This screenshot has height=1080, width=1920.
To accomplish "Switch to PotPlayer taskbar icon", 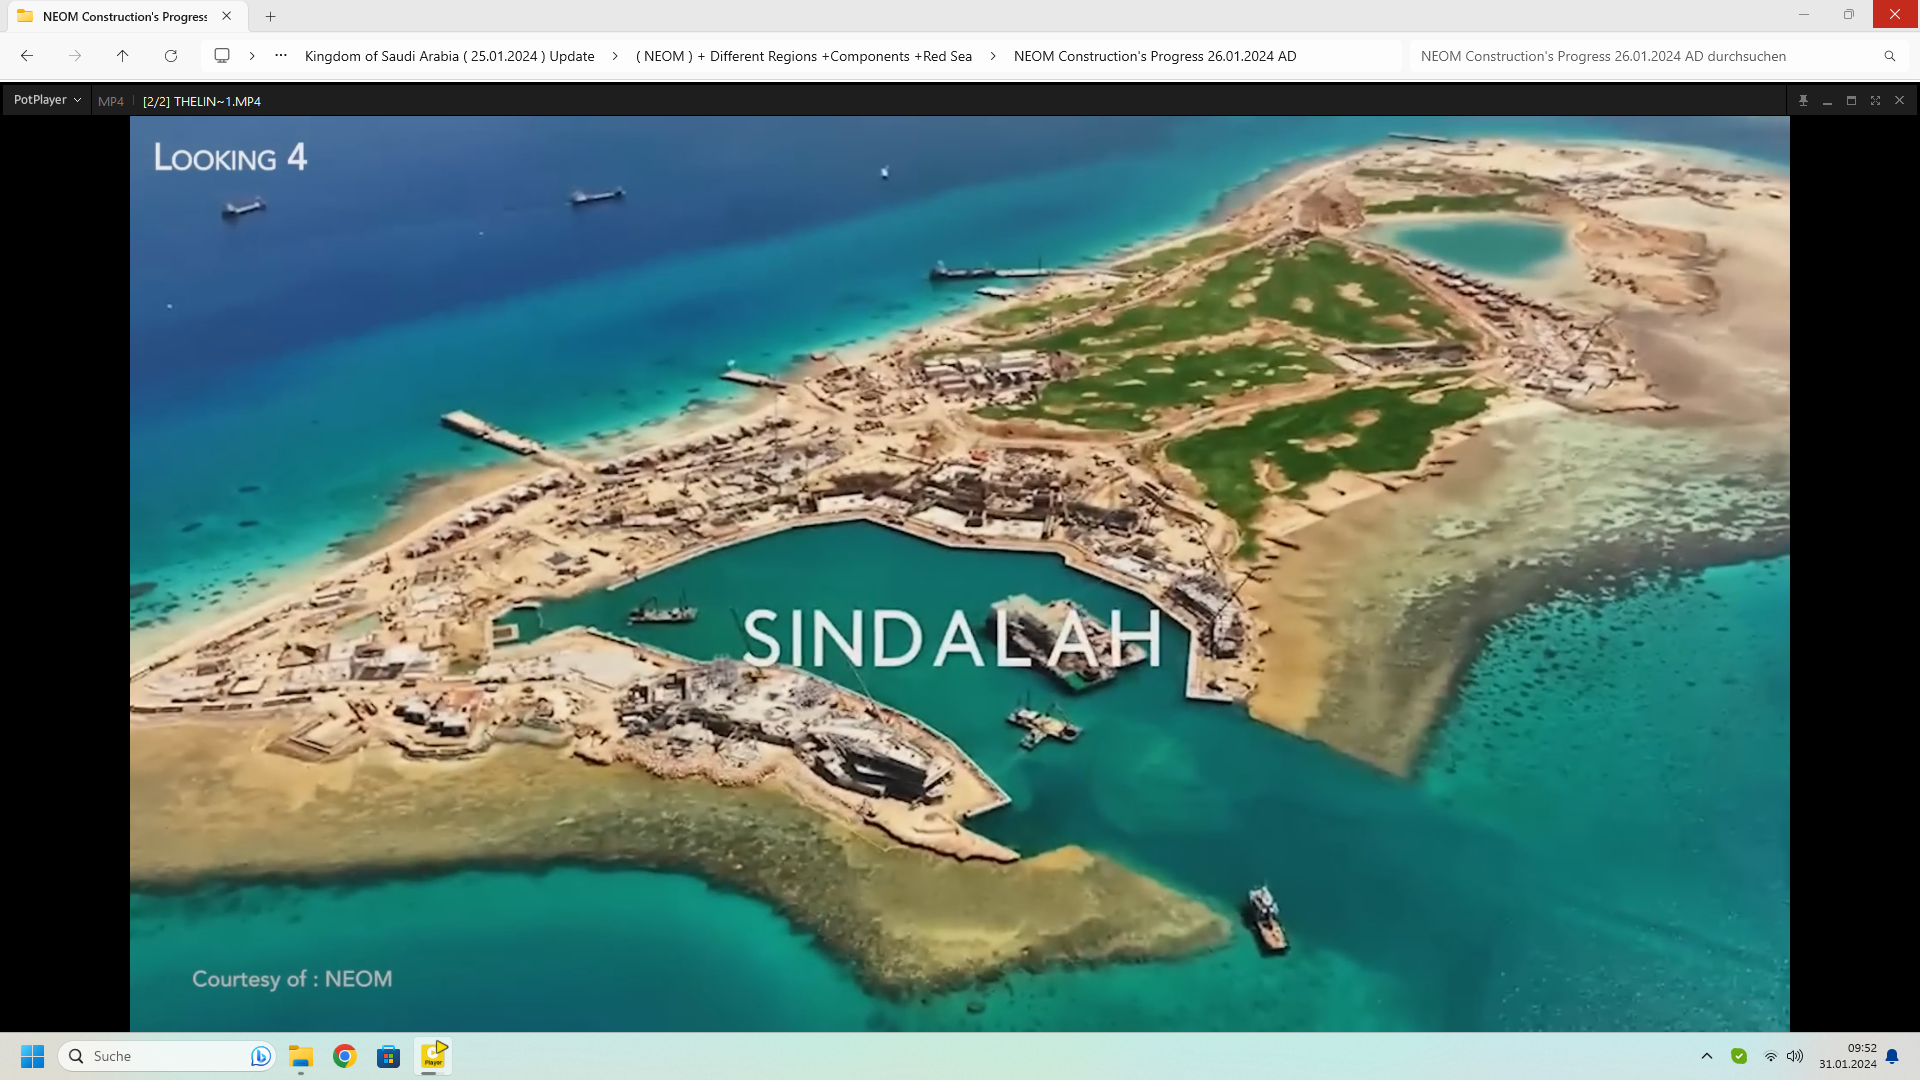I will tap(433, 1056).
